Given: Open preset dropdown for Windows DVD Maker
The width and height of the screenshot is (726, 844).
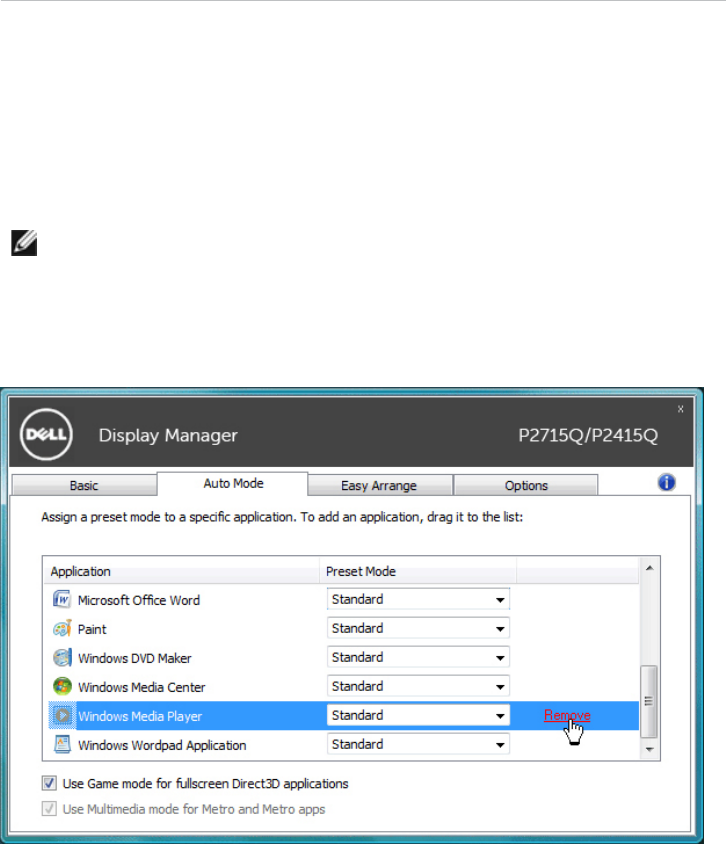Looking at the screenshot, I should 418,657.
